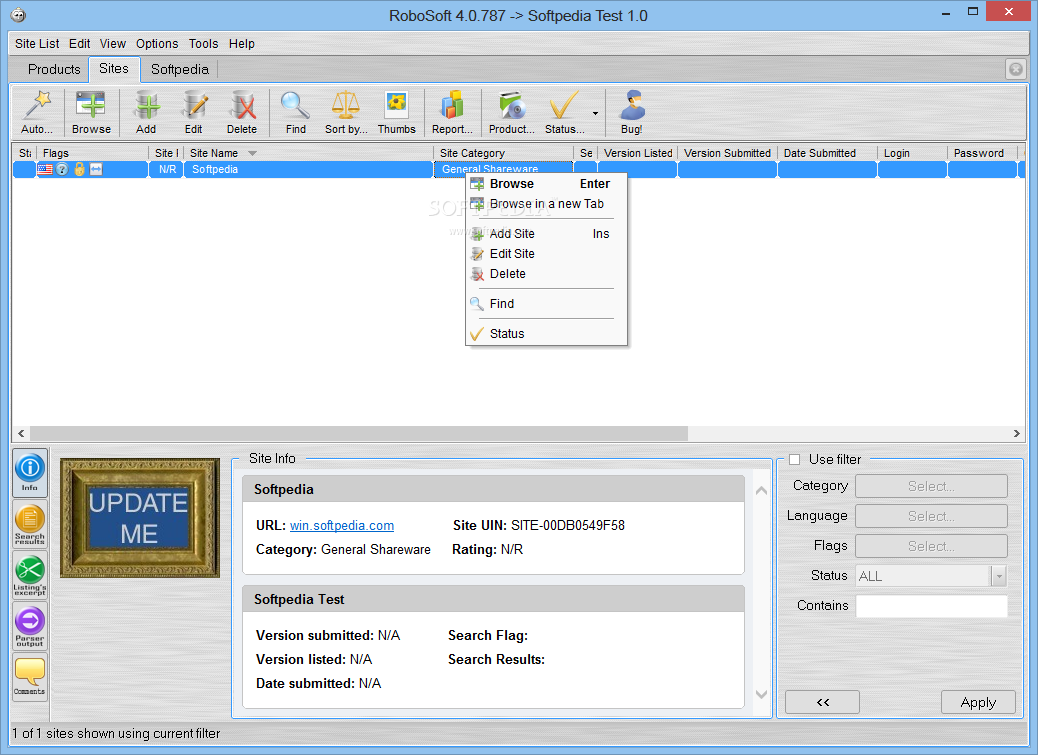This screenshot has width=1038, height=755.
Task: Click the padlock flag icon in row
Action: pyautogui.click(x=79, y=169)
